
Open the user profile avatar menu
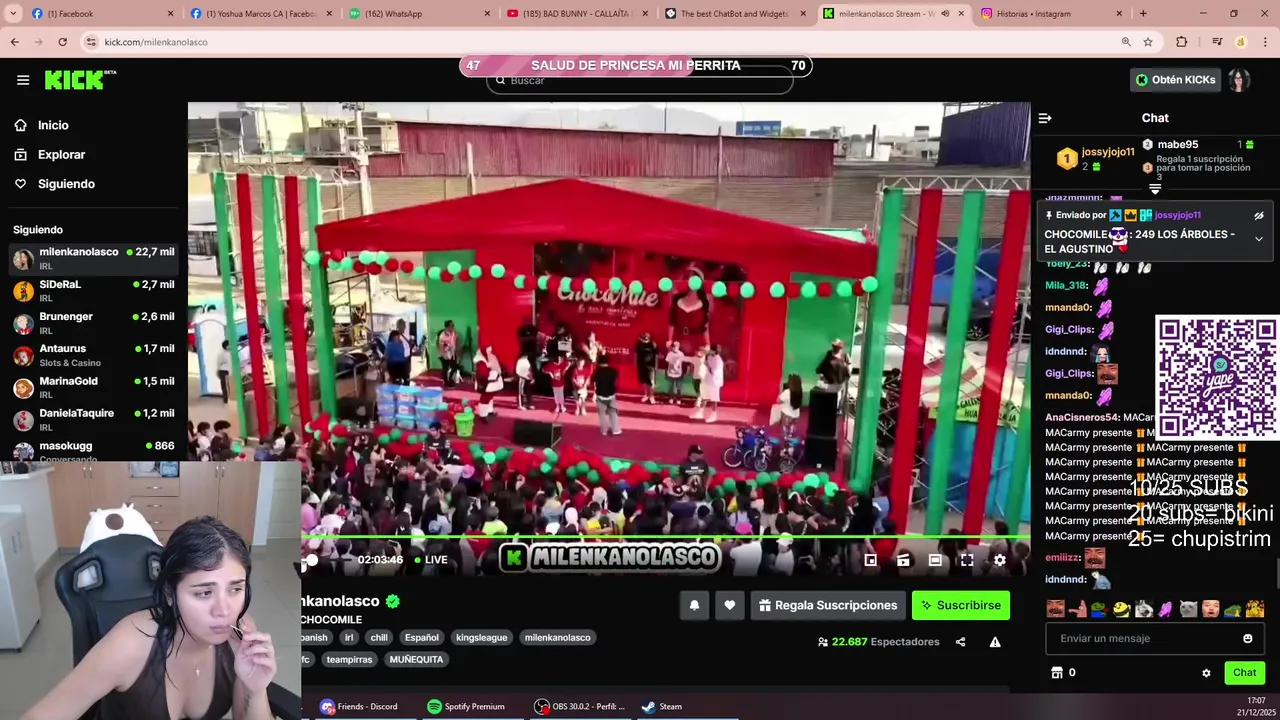(x=1240, y=80)
